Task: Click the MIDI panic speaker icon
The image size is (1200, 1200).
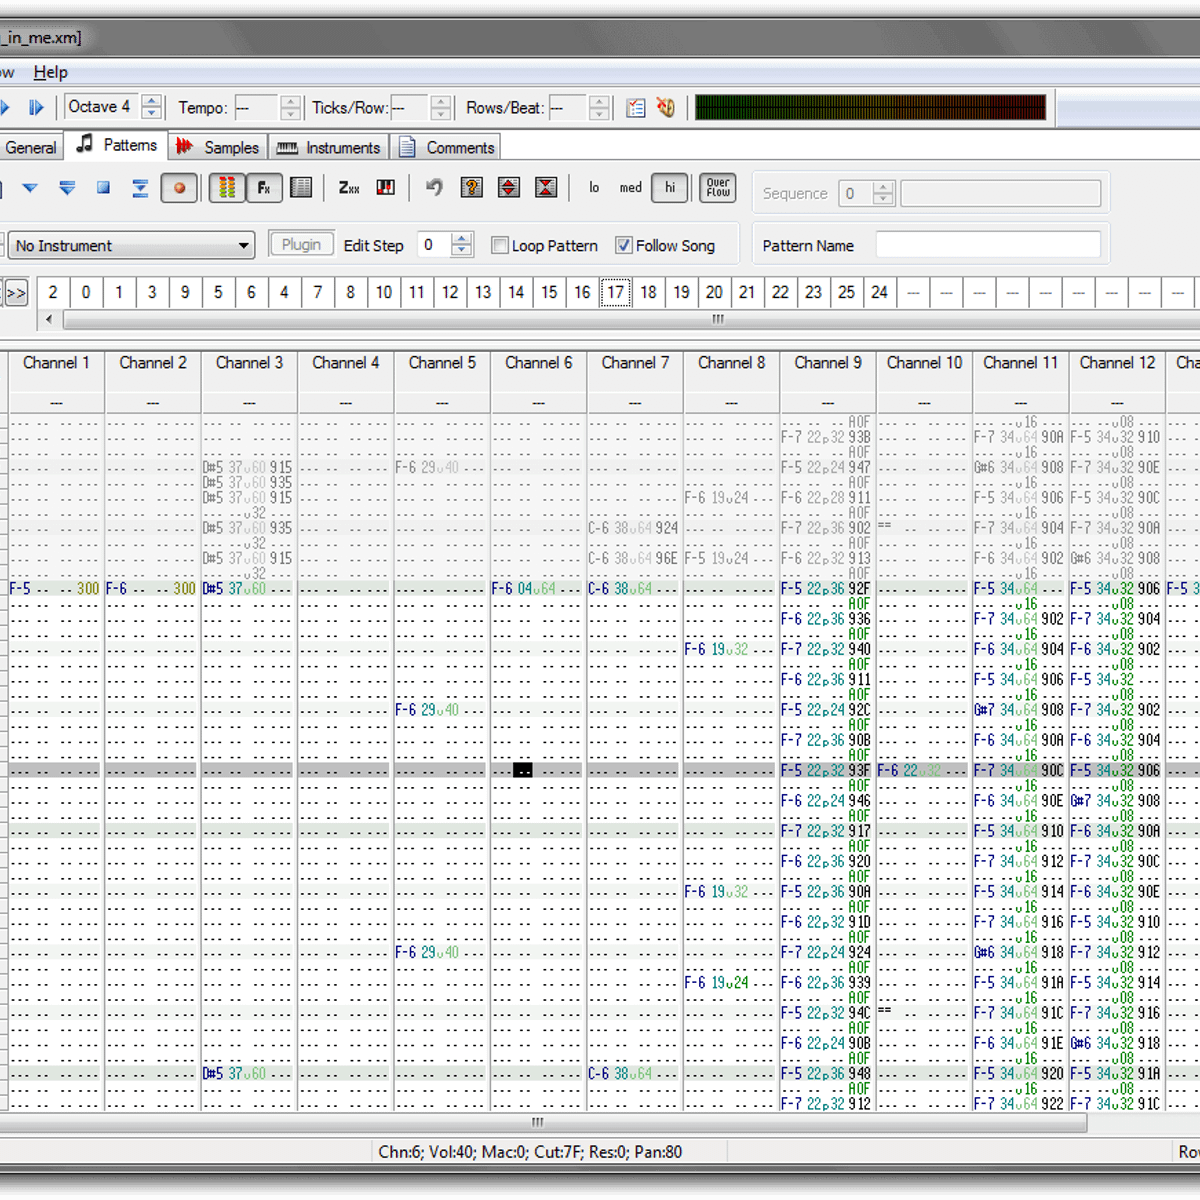Action: pos(666,108)
